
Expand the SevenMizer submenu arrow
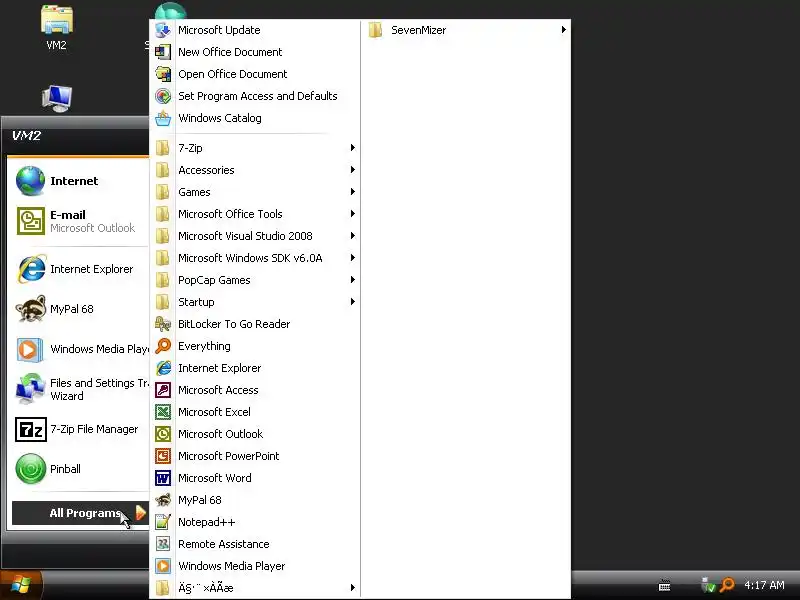pyautogui.click(x=564, y=30)
